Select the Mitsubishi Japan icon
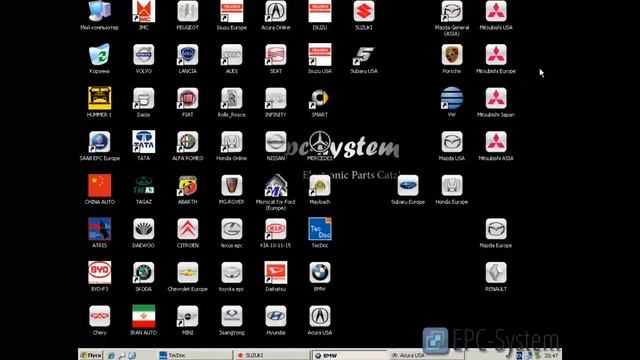 click(x=496, y=98)
